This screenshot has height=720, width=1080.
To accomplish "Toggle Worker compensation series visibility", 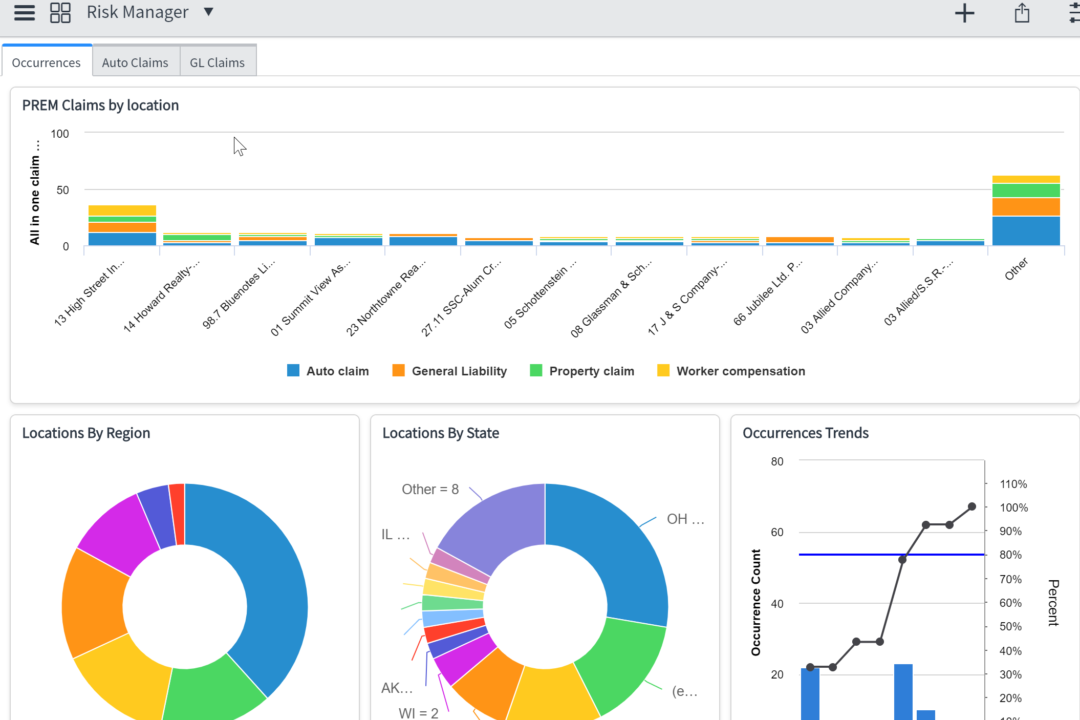I will (x=731, y=370).
